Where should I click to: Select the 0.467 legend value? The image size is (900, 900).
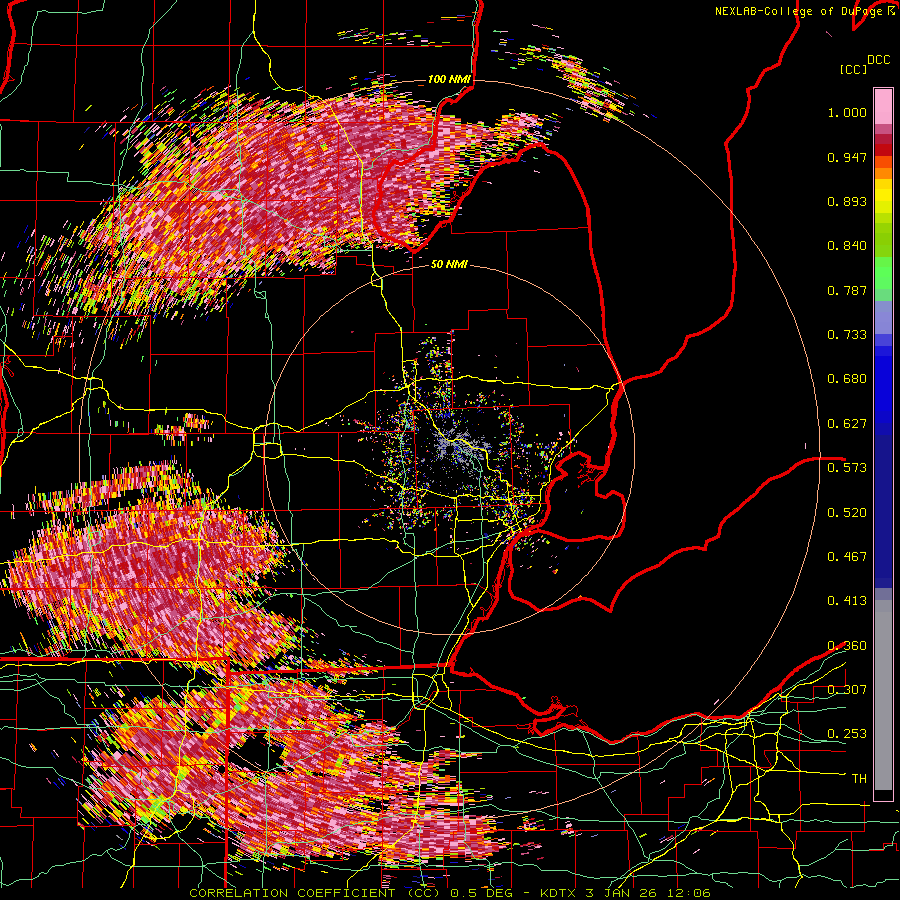tap(847, 557)
